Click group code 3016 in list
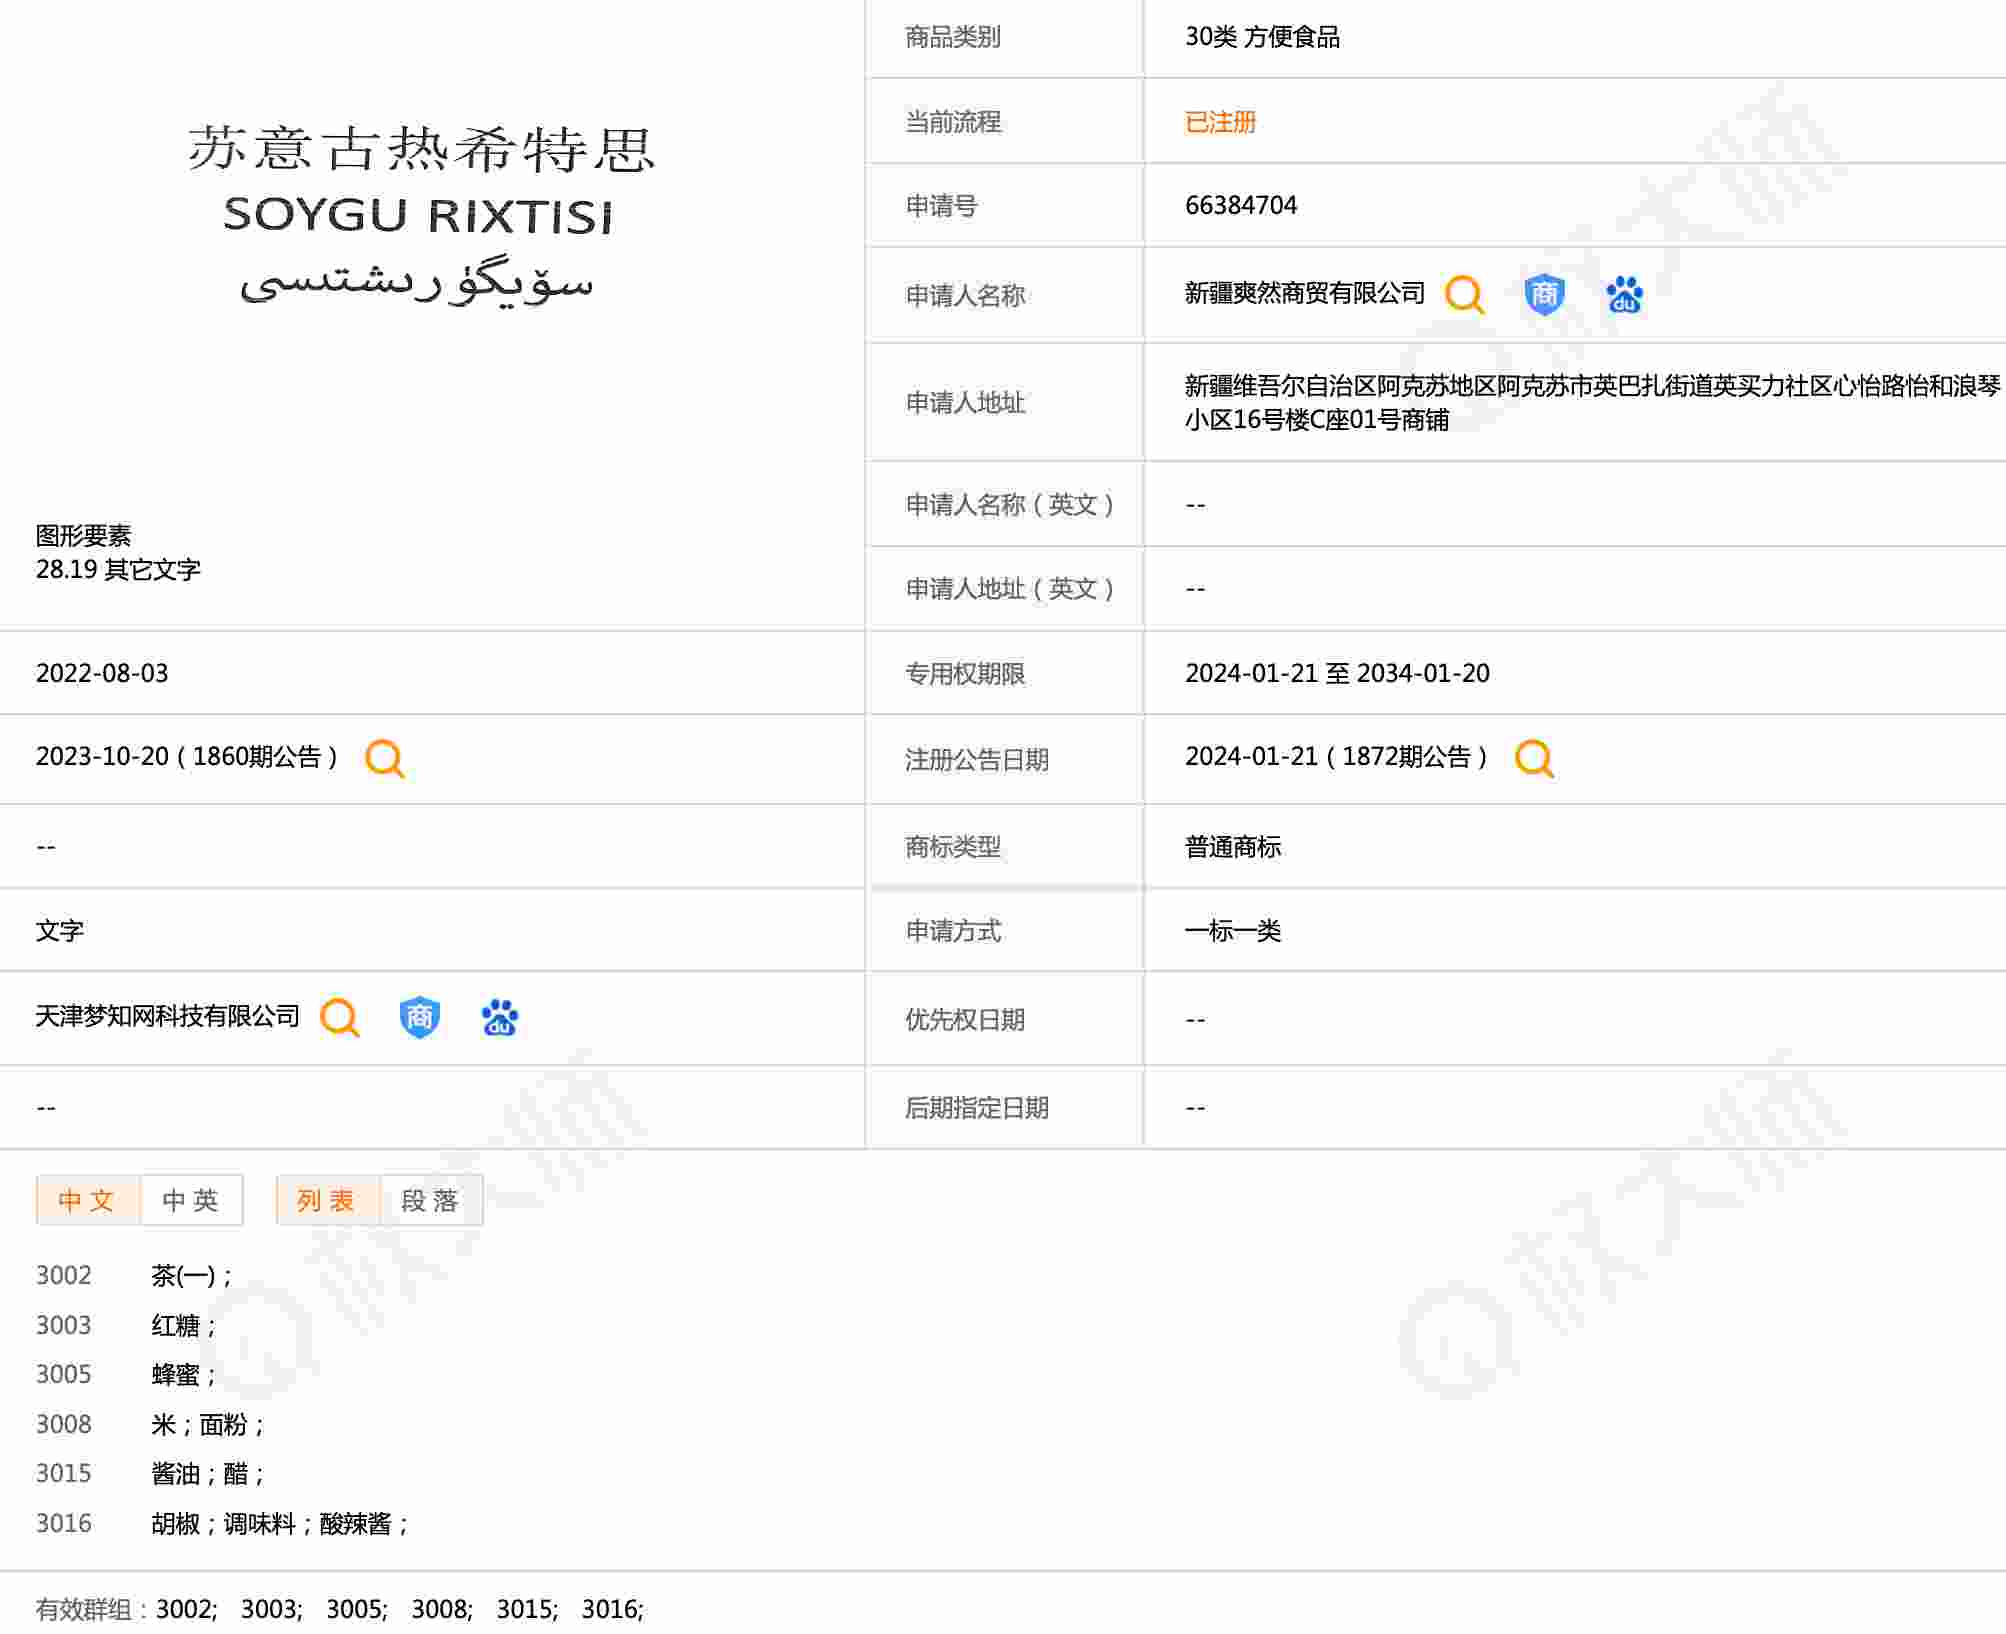Image resolution: width=2006 pixels, height=1634 pixels. pos(64,1523)
